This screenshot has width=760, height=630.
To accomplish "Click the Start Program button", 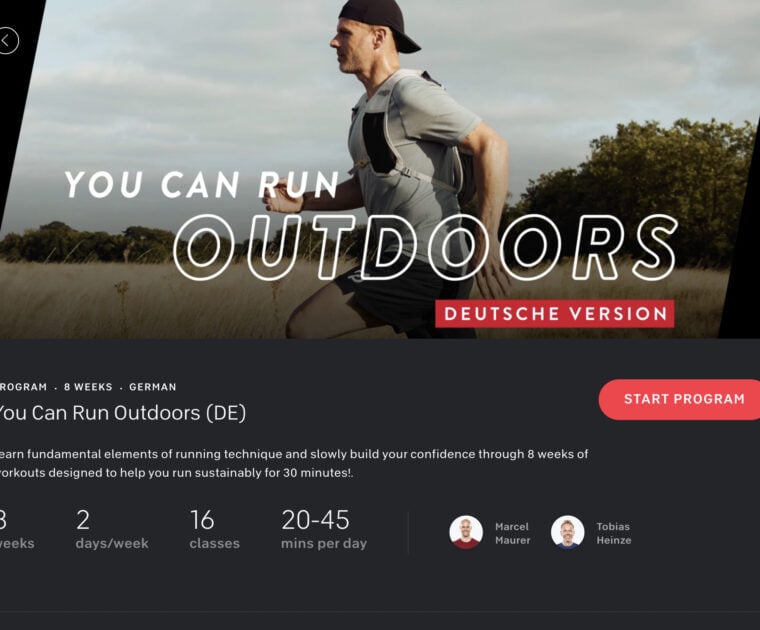I will click(683, 399).
